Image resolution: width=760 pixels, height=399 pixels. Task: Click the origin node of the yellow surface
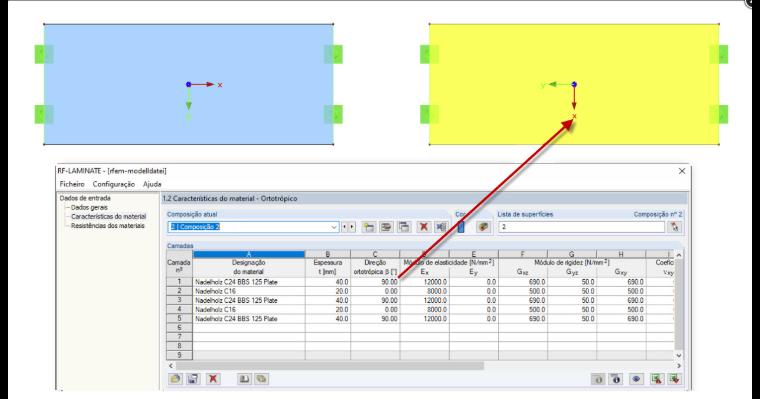coord(574,84)
